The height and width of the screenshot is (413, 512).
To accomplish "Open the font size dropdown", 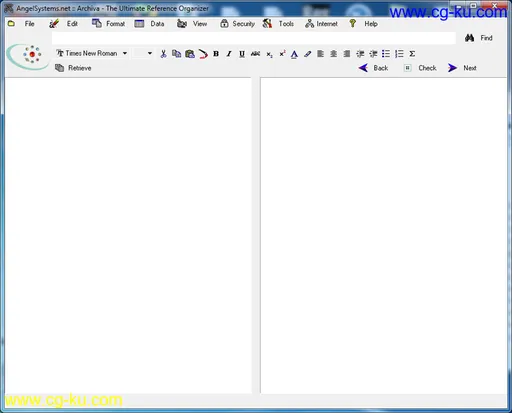I will point(150,53).
